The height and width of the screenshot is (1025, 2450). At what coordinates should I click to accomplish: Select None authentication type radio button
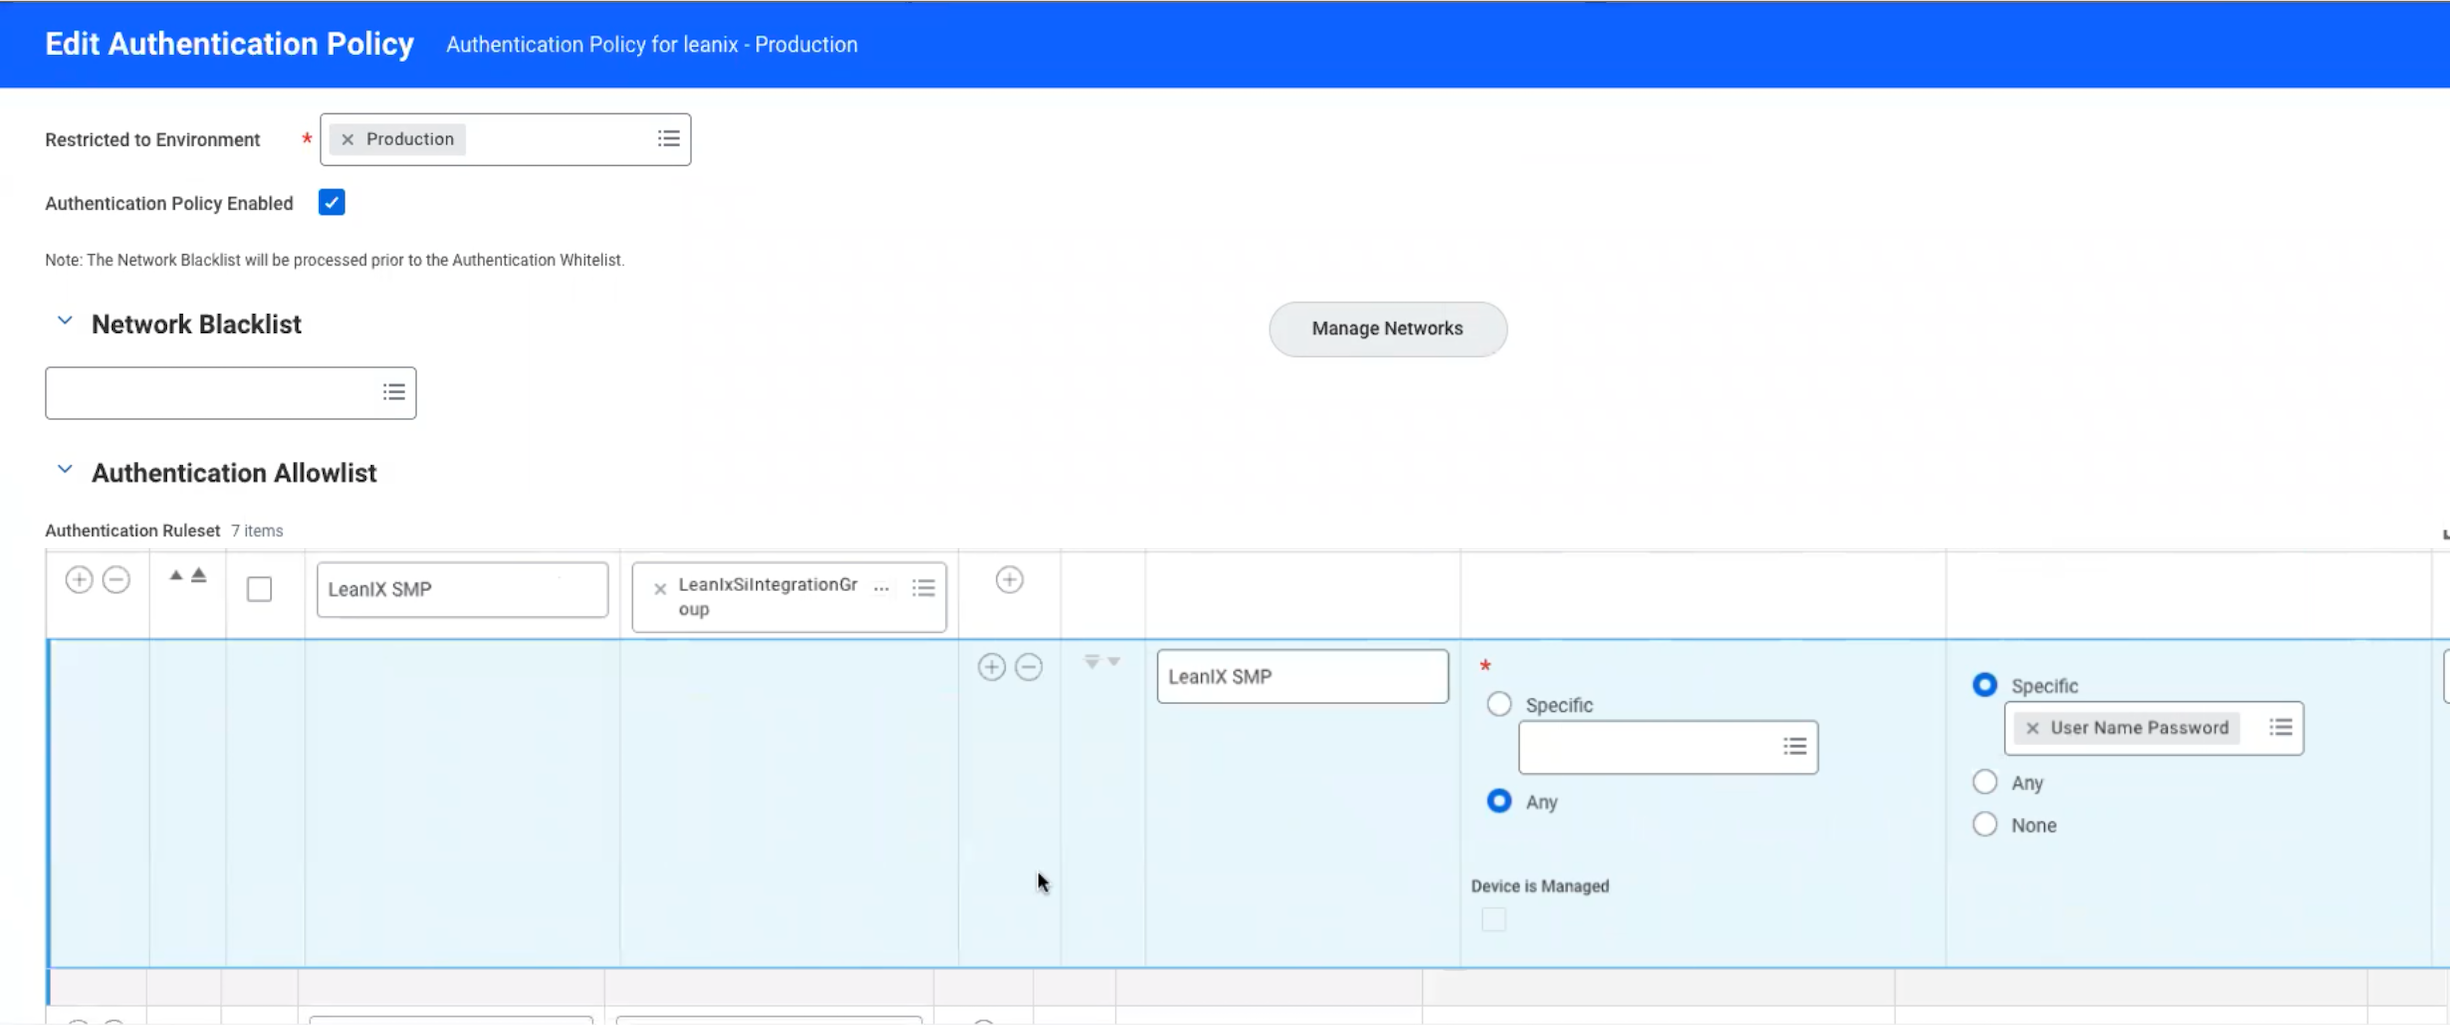pyautogui.click(x=1985, y=824)
